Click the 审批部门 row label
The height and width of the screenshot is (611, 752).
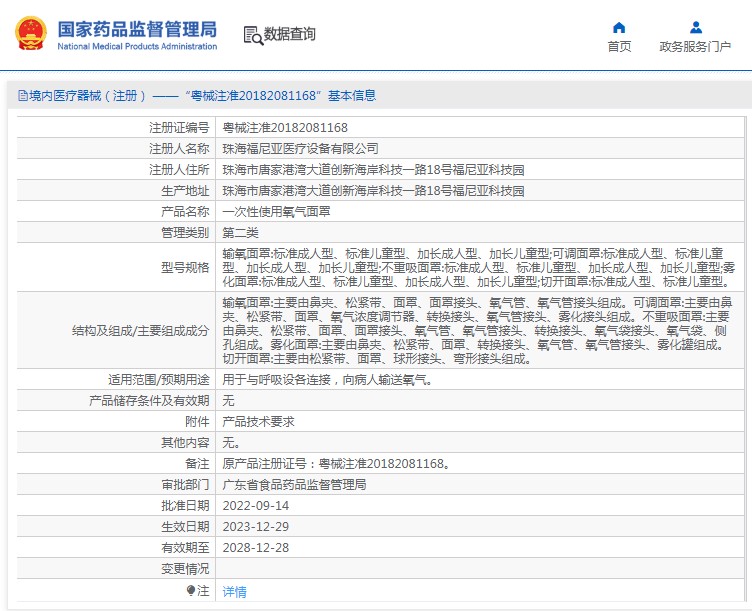pyautogui.click(x=185, y=485)
